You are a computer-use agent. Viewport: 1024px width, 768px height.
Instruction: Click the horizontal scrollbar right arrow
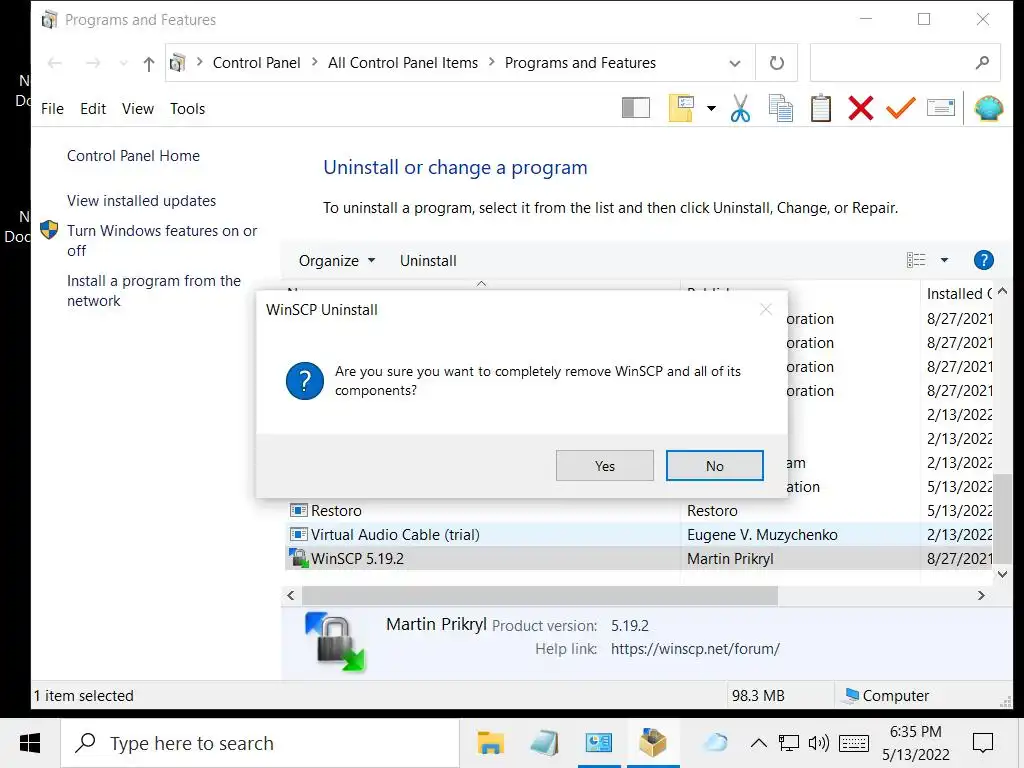(x=981, y=596)
